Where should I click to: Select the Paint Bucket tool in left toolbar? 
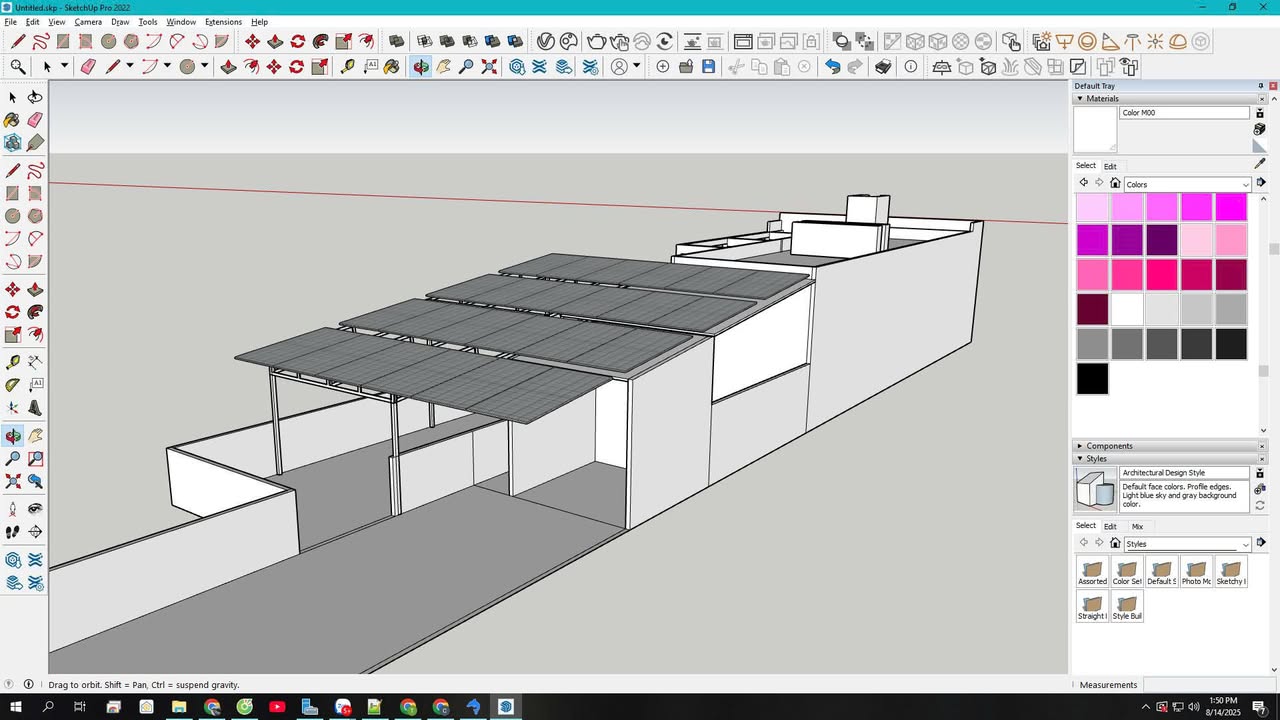[x=12, y=120]
